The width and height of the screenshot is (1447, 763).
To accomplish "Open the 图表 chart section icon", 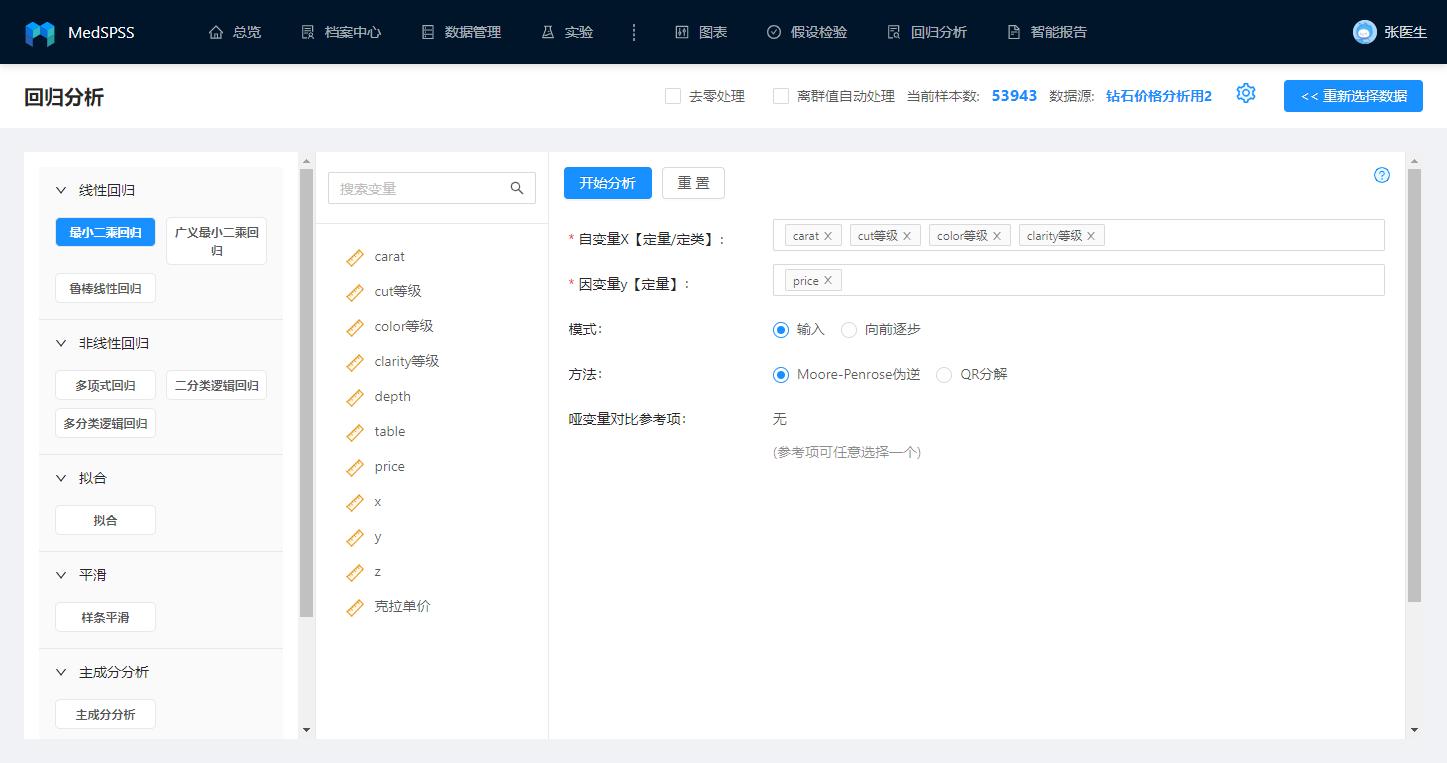I will click(684, 31).
